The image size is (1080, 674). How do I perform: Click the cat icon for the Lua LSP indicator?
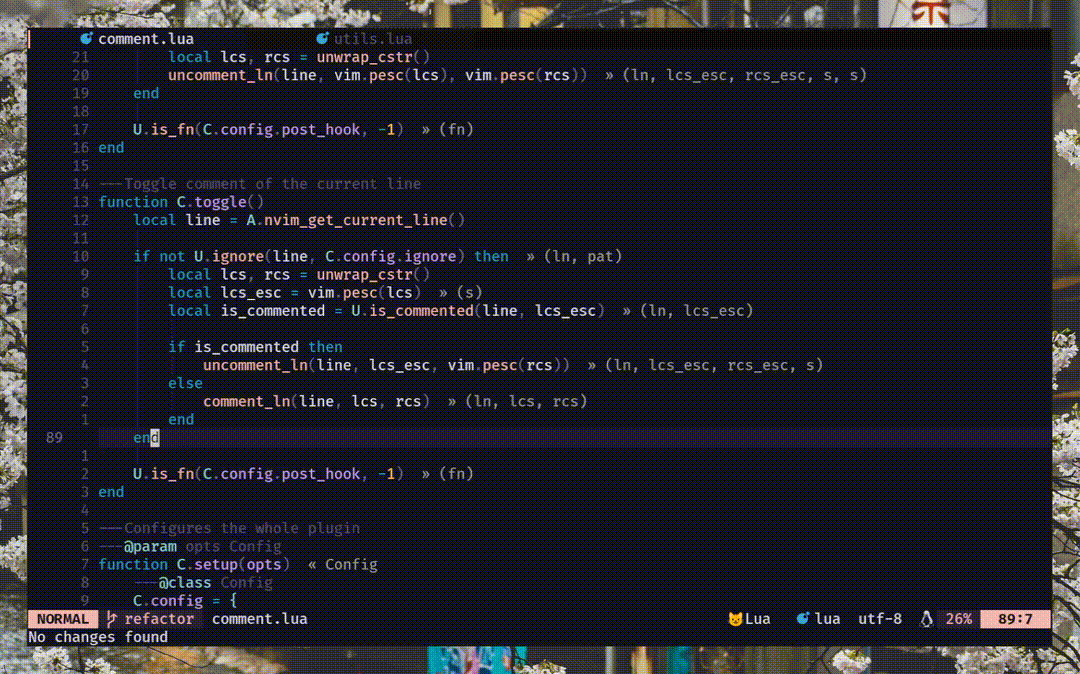[x=736, y=619]
